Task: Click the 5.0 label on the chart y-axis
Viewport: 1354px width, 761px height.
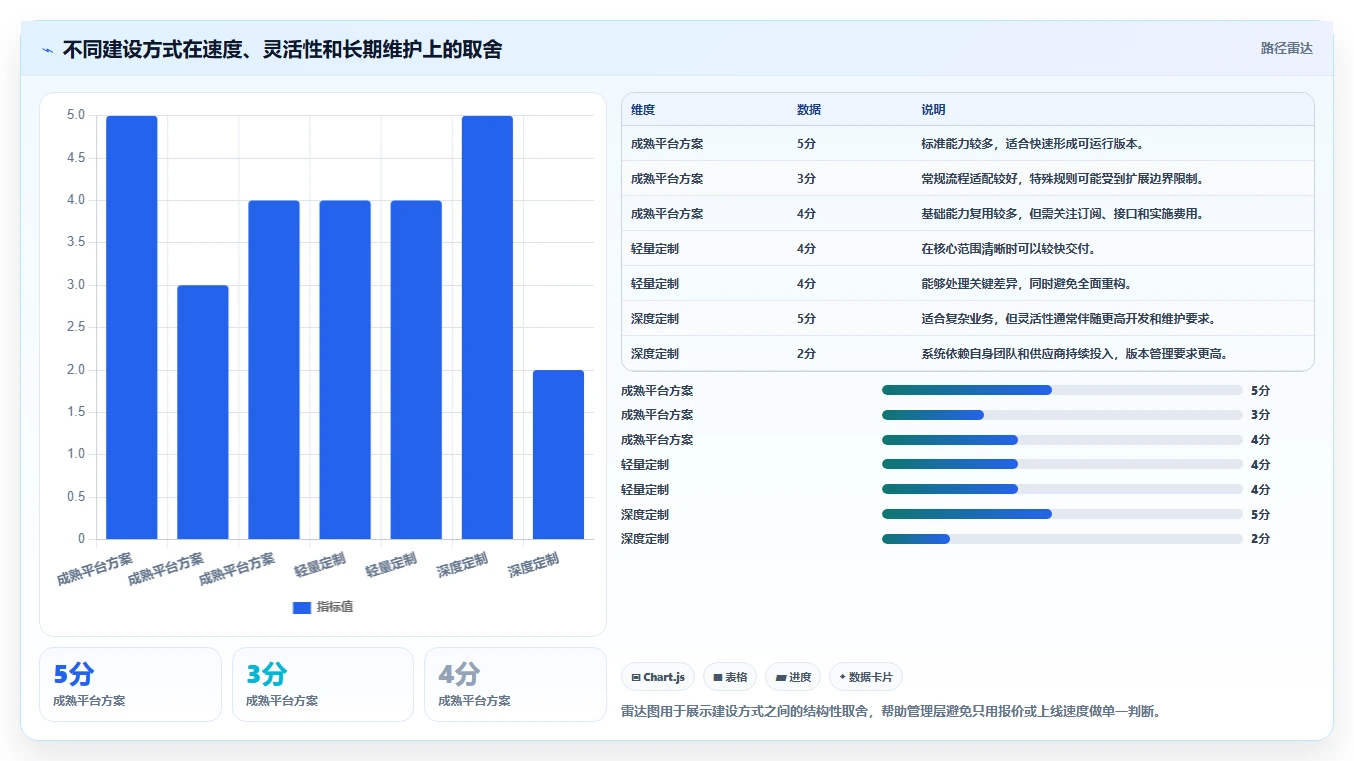Action: pyautogui.click(x=76, y=115)
